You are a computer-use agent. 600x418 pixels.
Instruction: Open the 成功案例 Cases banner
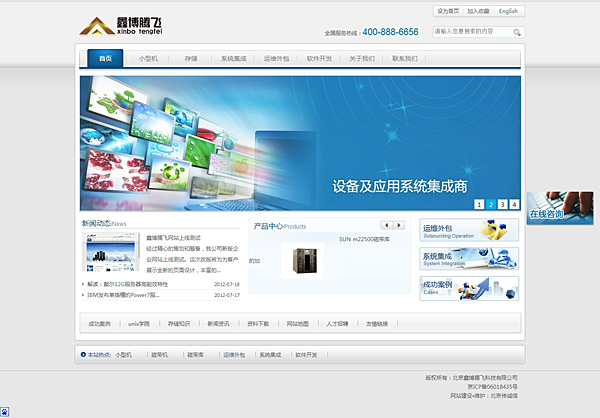click(469, 289)
